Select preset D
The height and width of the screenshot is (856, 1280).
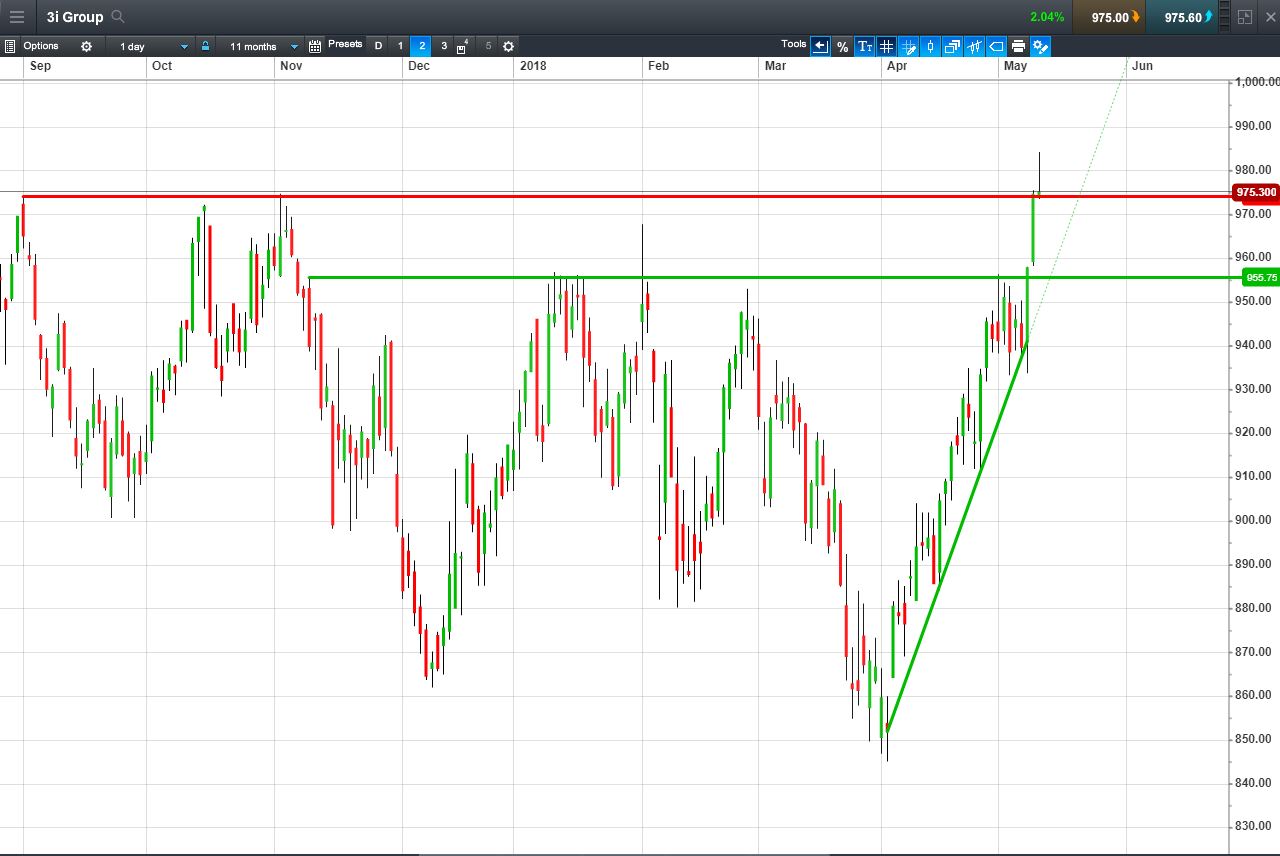[x=378, y=46]
